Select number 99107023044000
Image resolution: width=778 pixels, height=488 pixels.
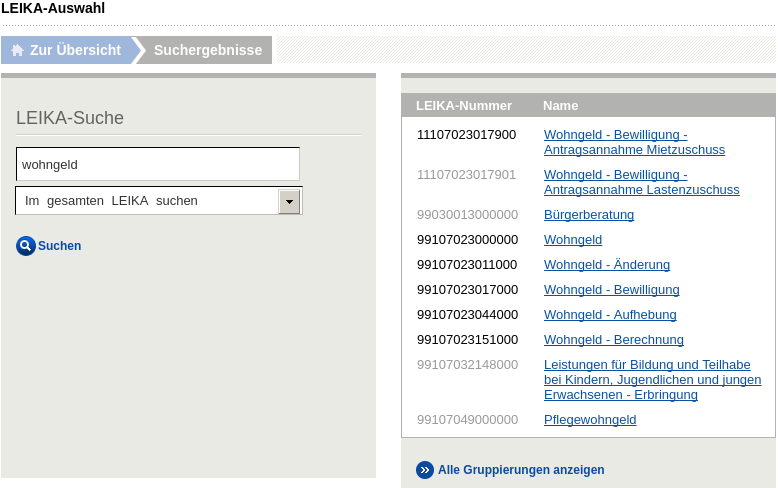467,314
